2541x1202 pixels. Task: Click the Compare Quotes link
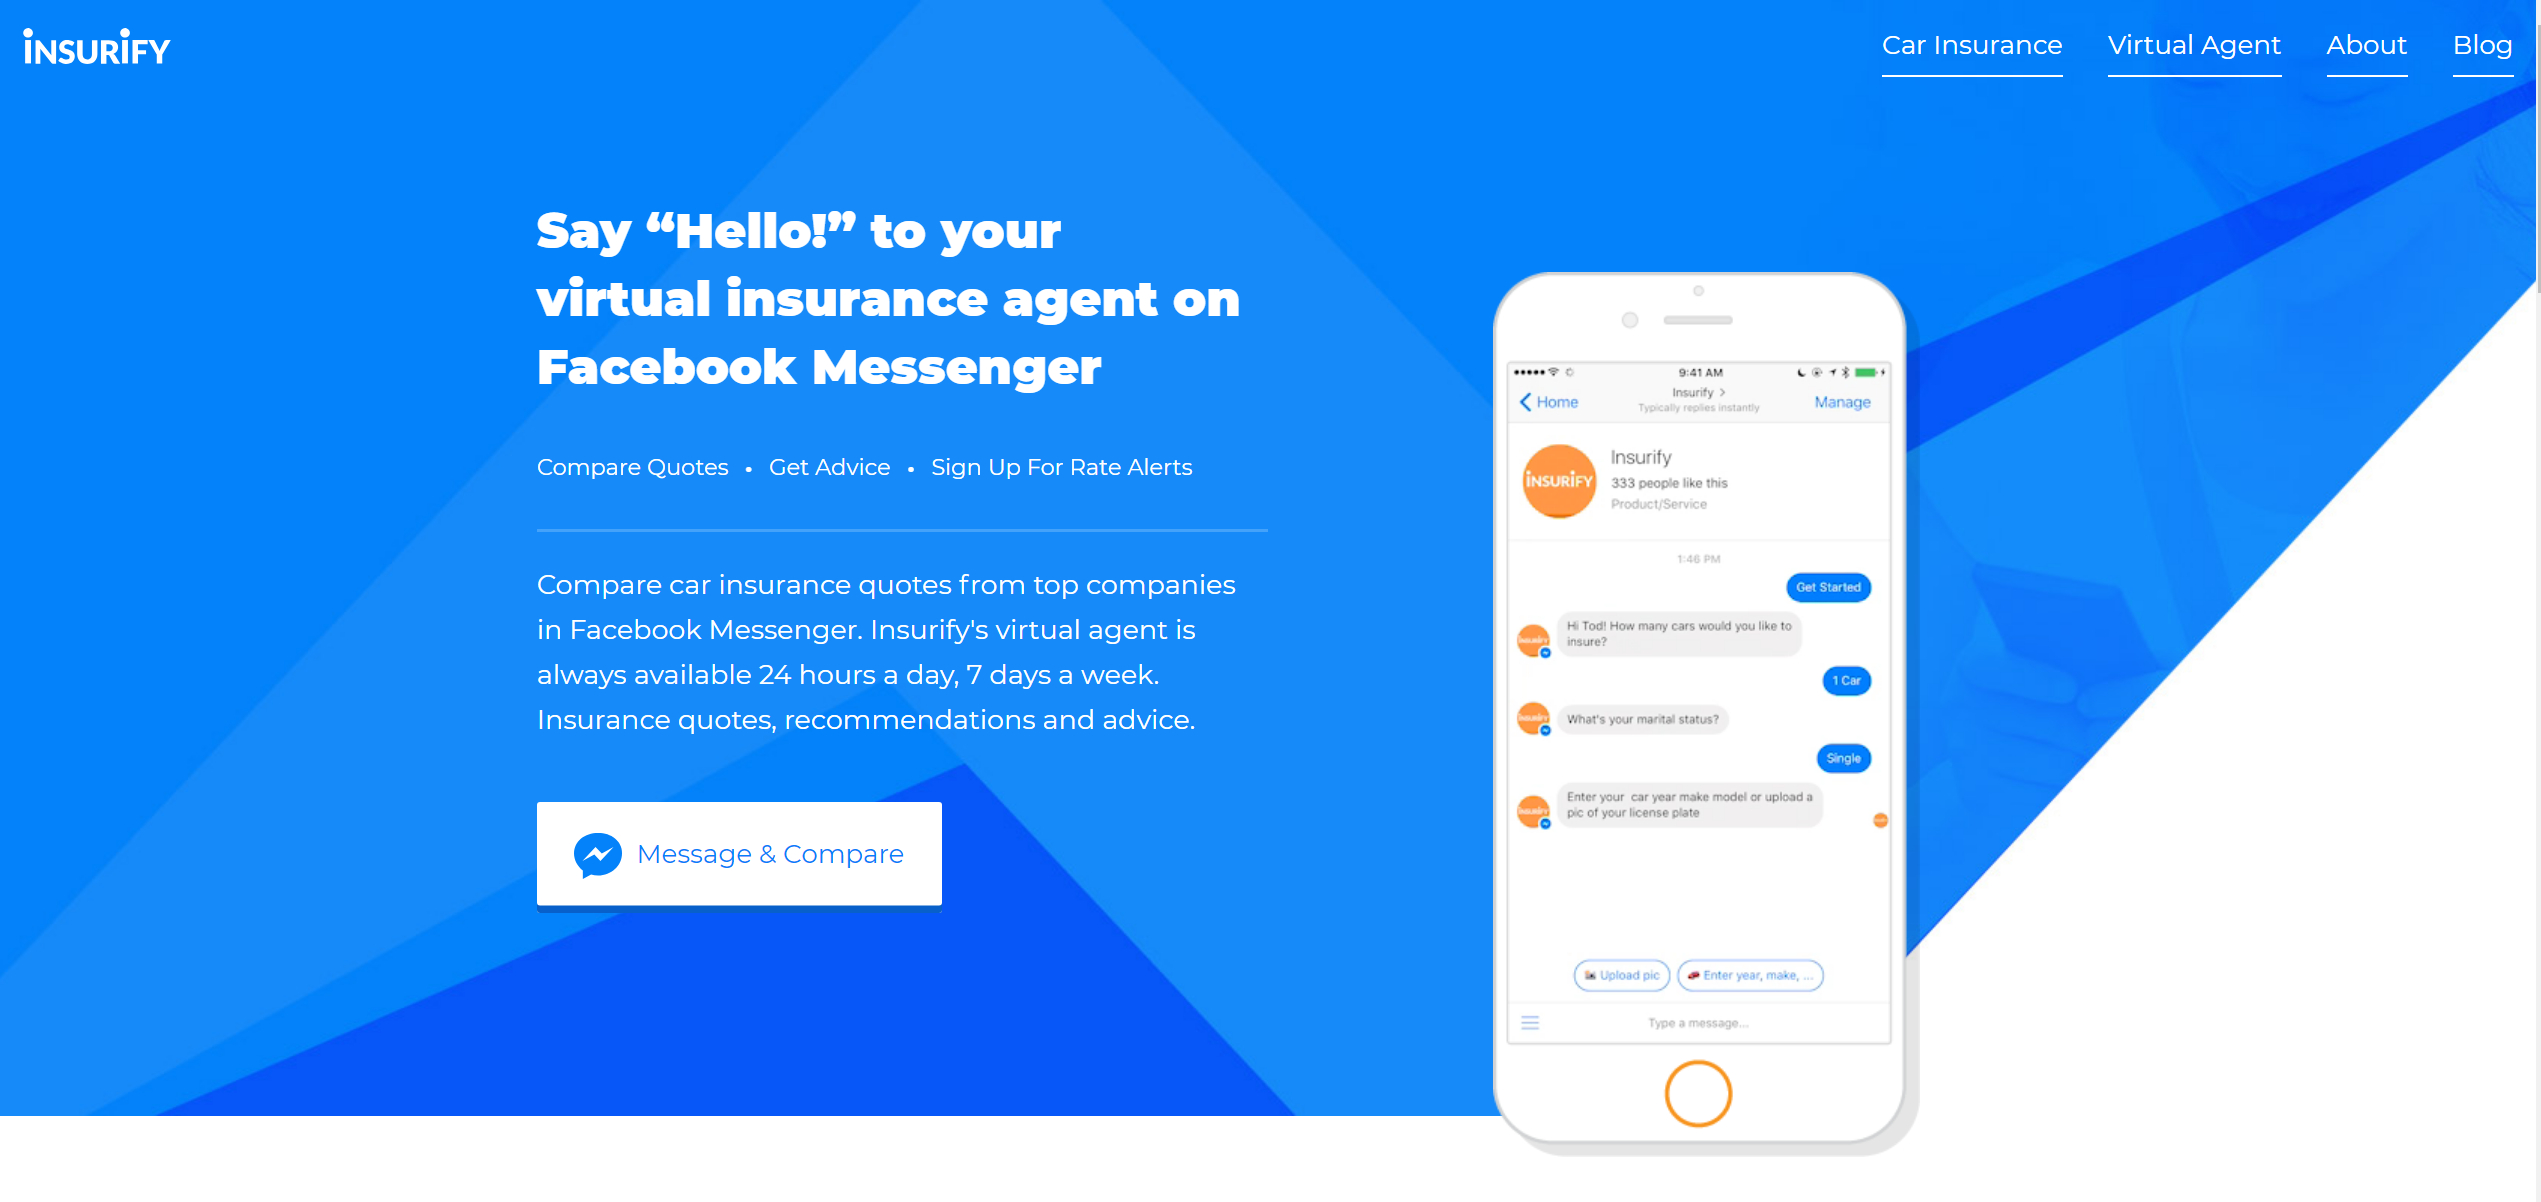point(632,468)
